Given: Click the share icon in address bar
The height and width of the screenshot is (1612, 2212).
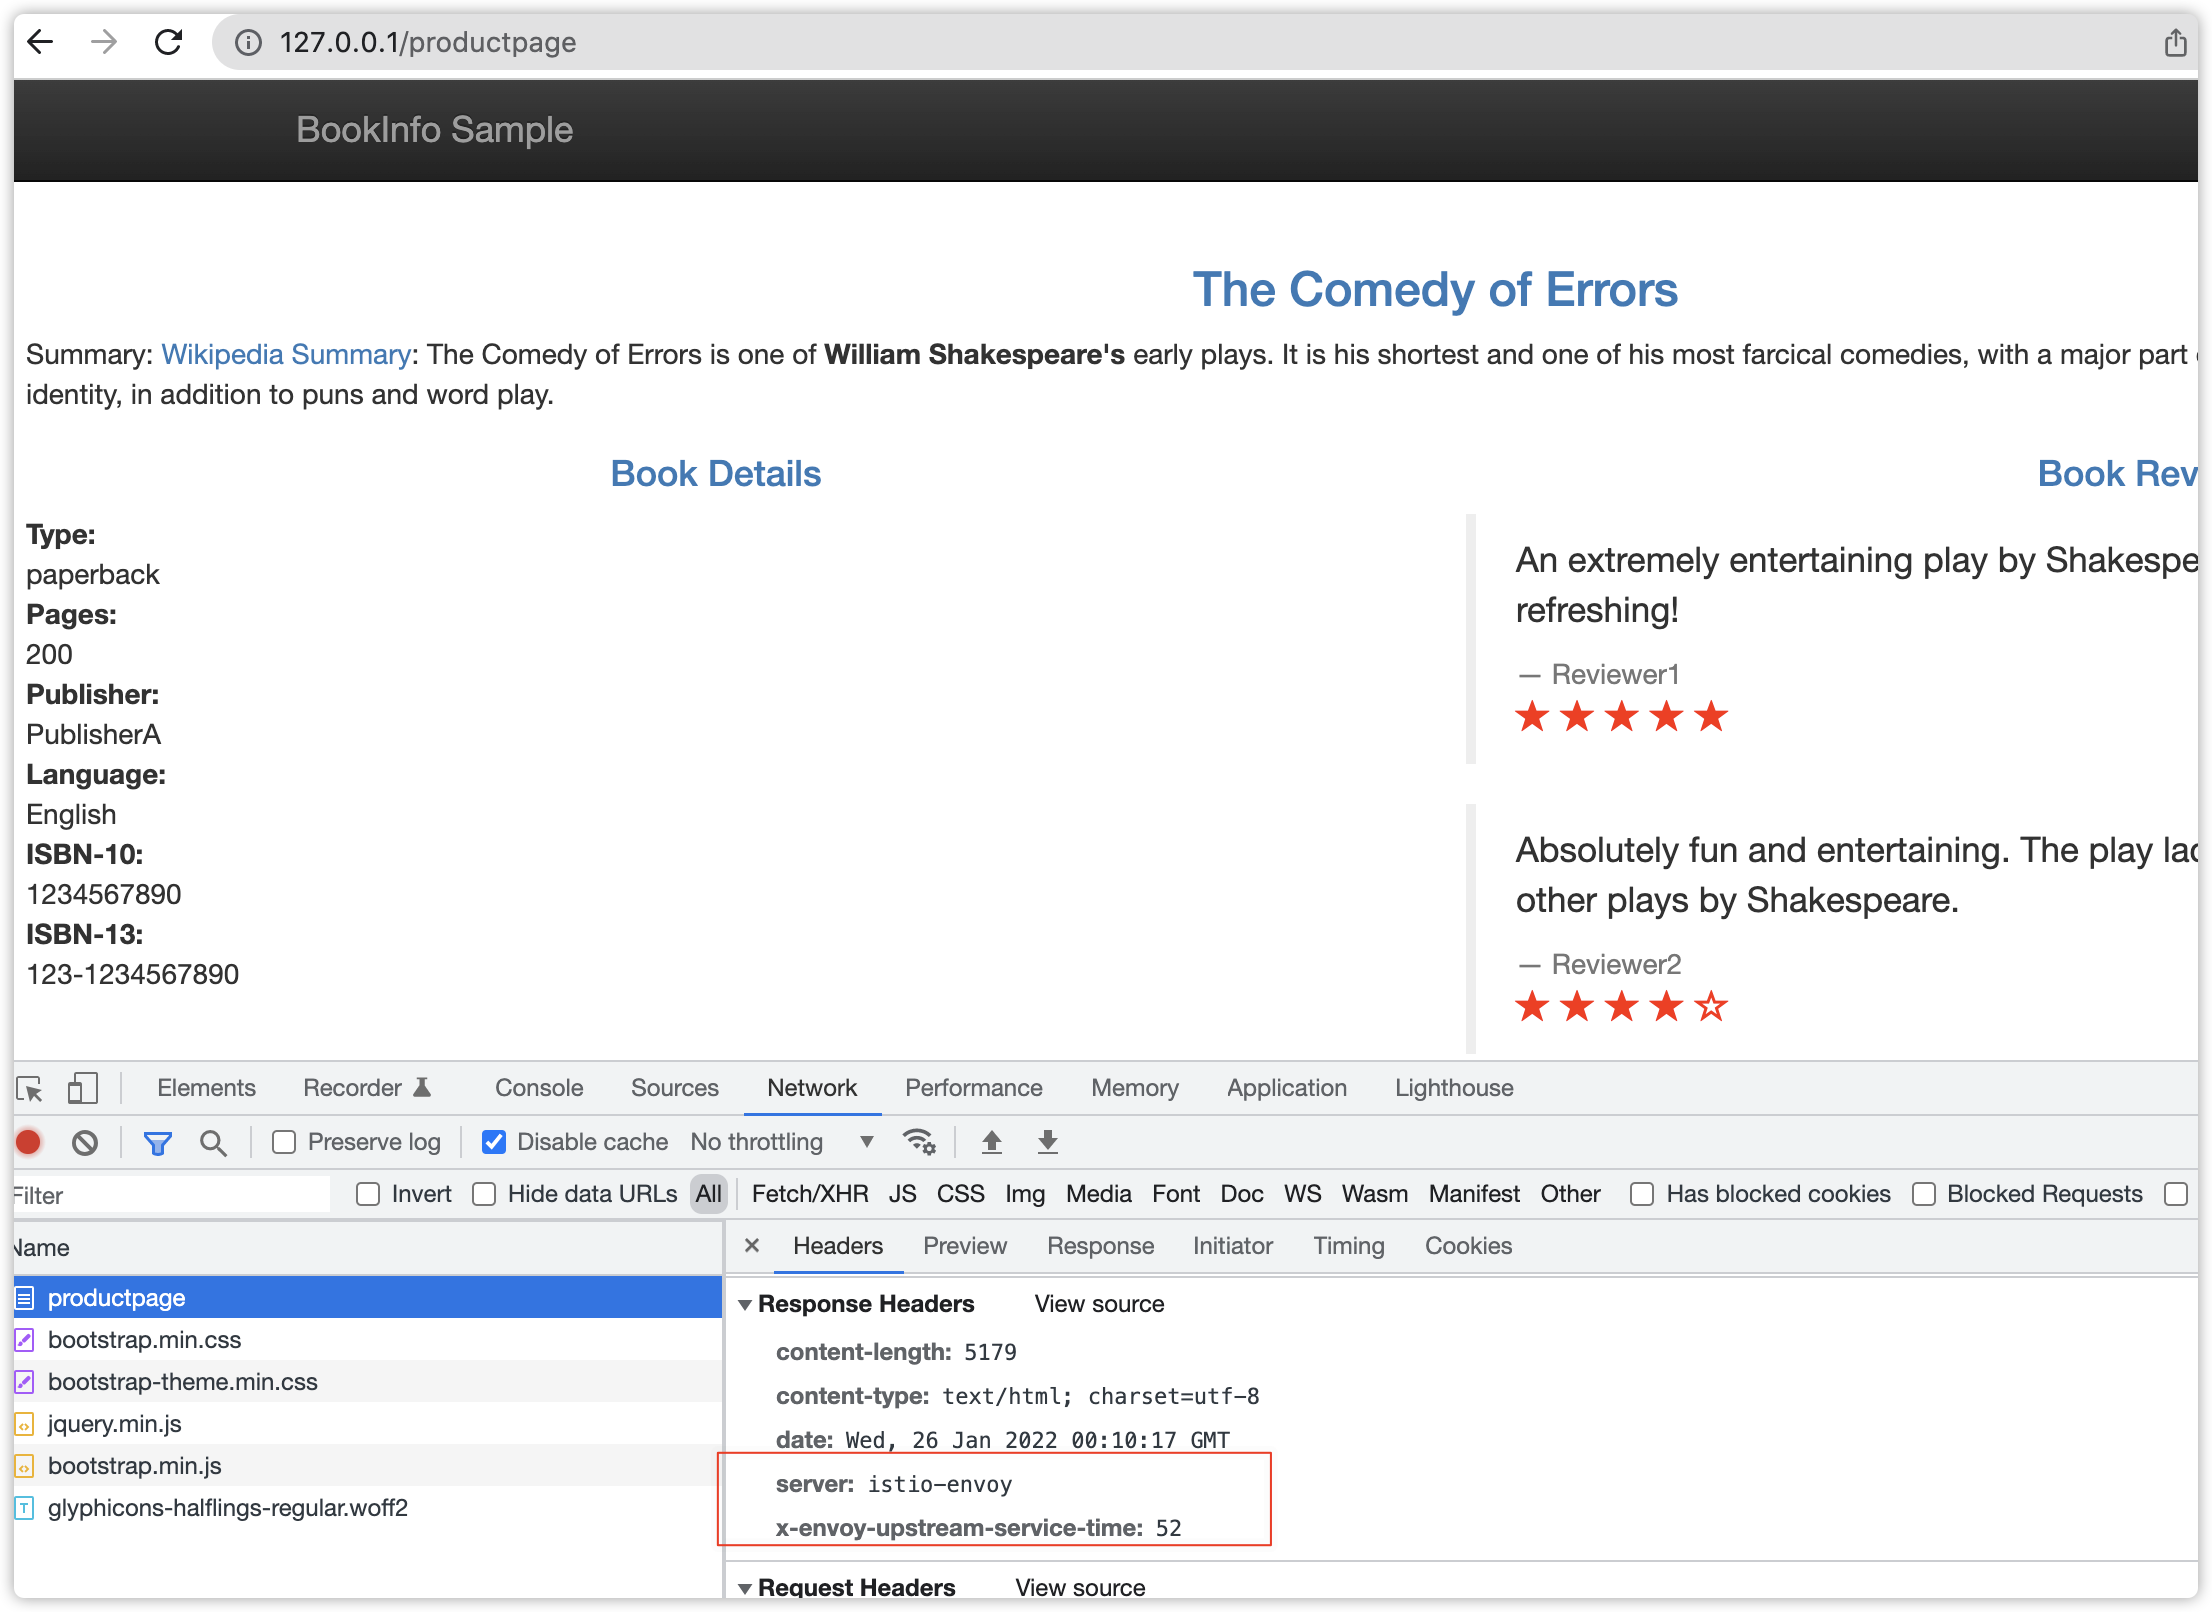Looking at the screenshot, I should [2175, 43].
